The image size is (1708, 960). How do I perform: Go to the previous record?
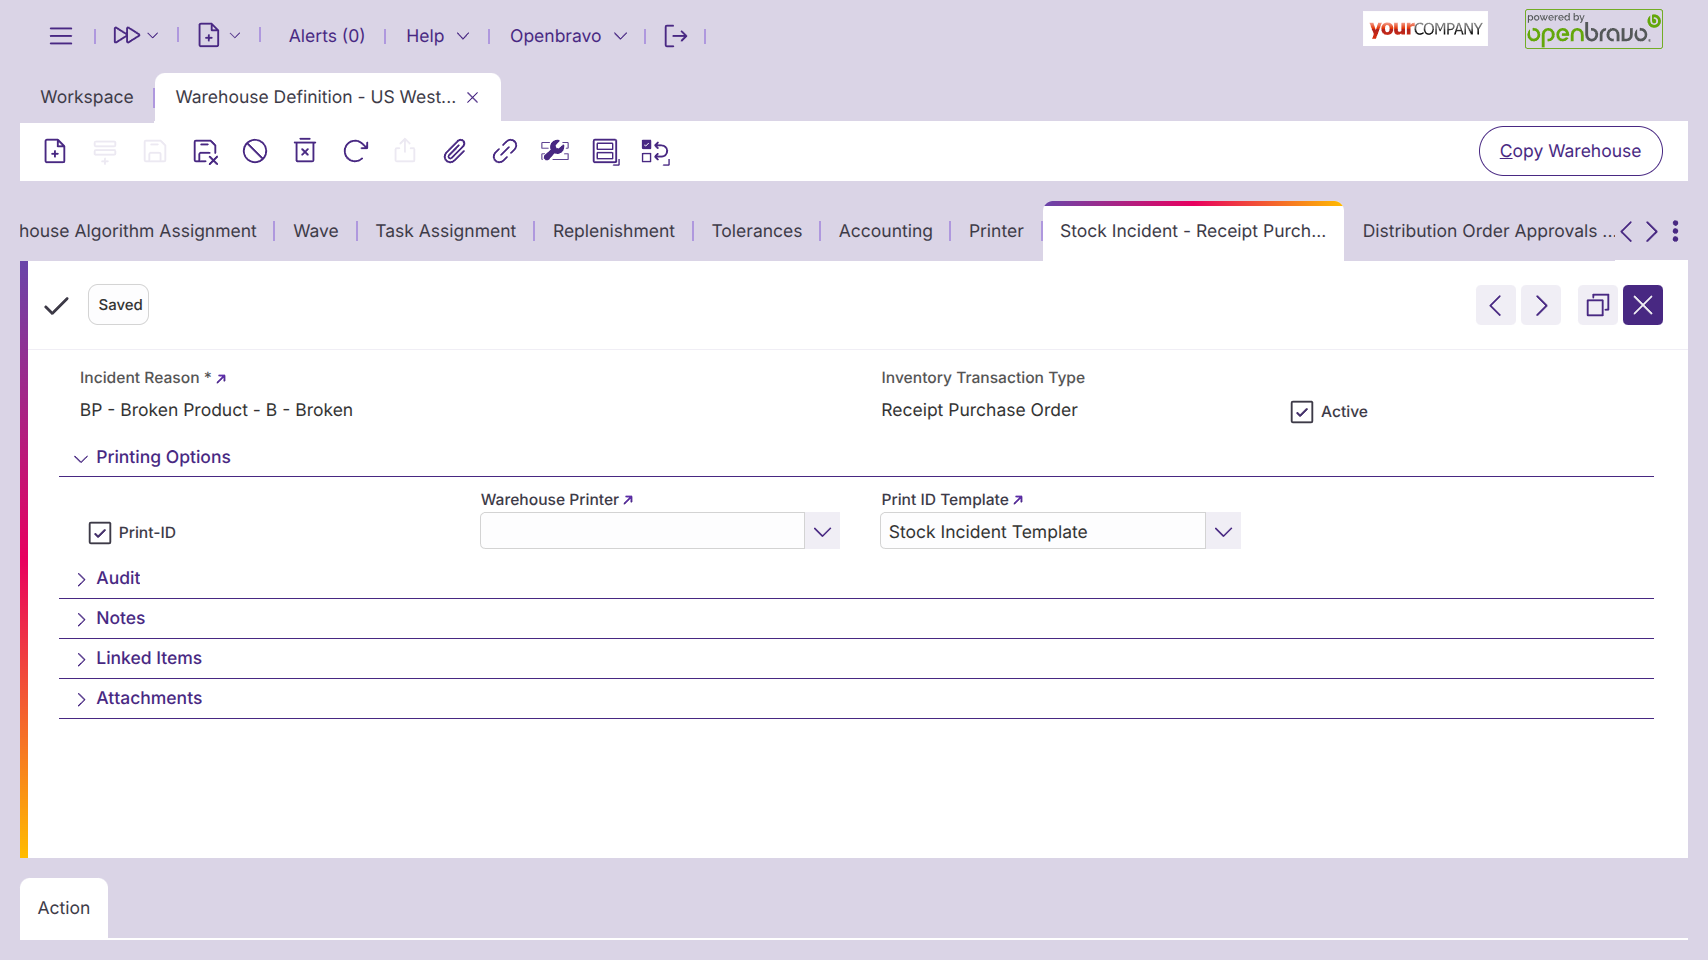[x=1496, y=305]
